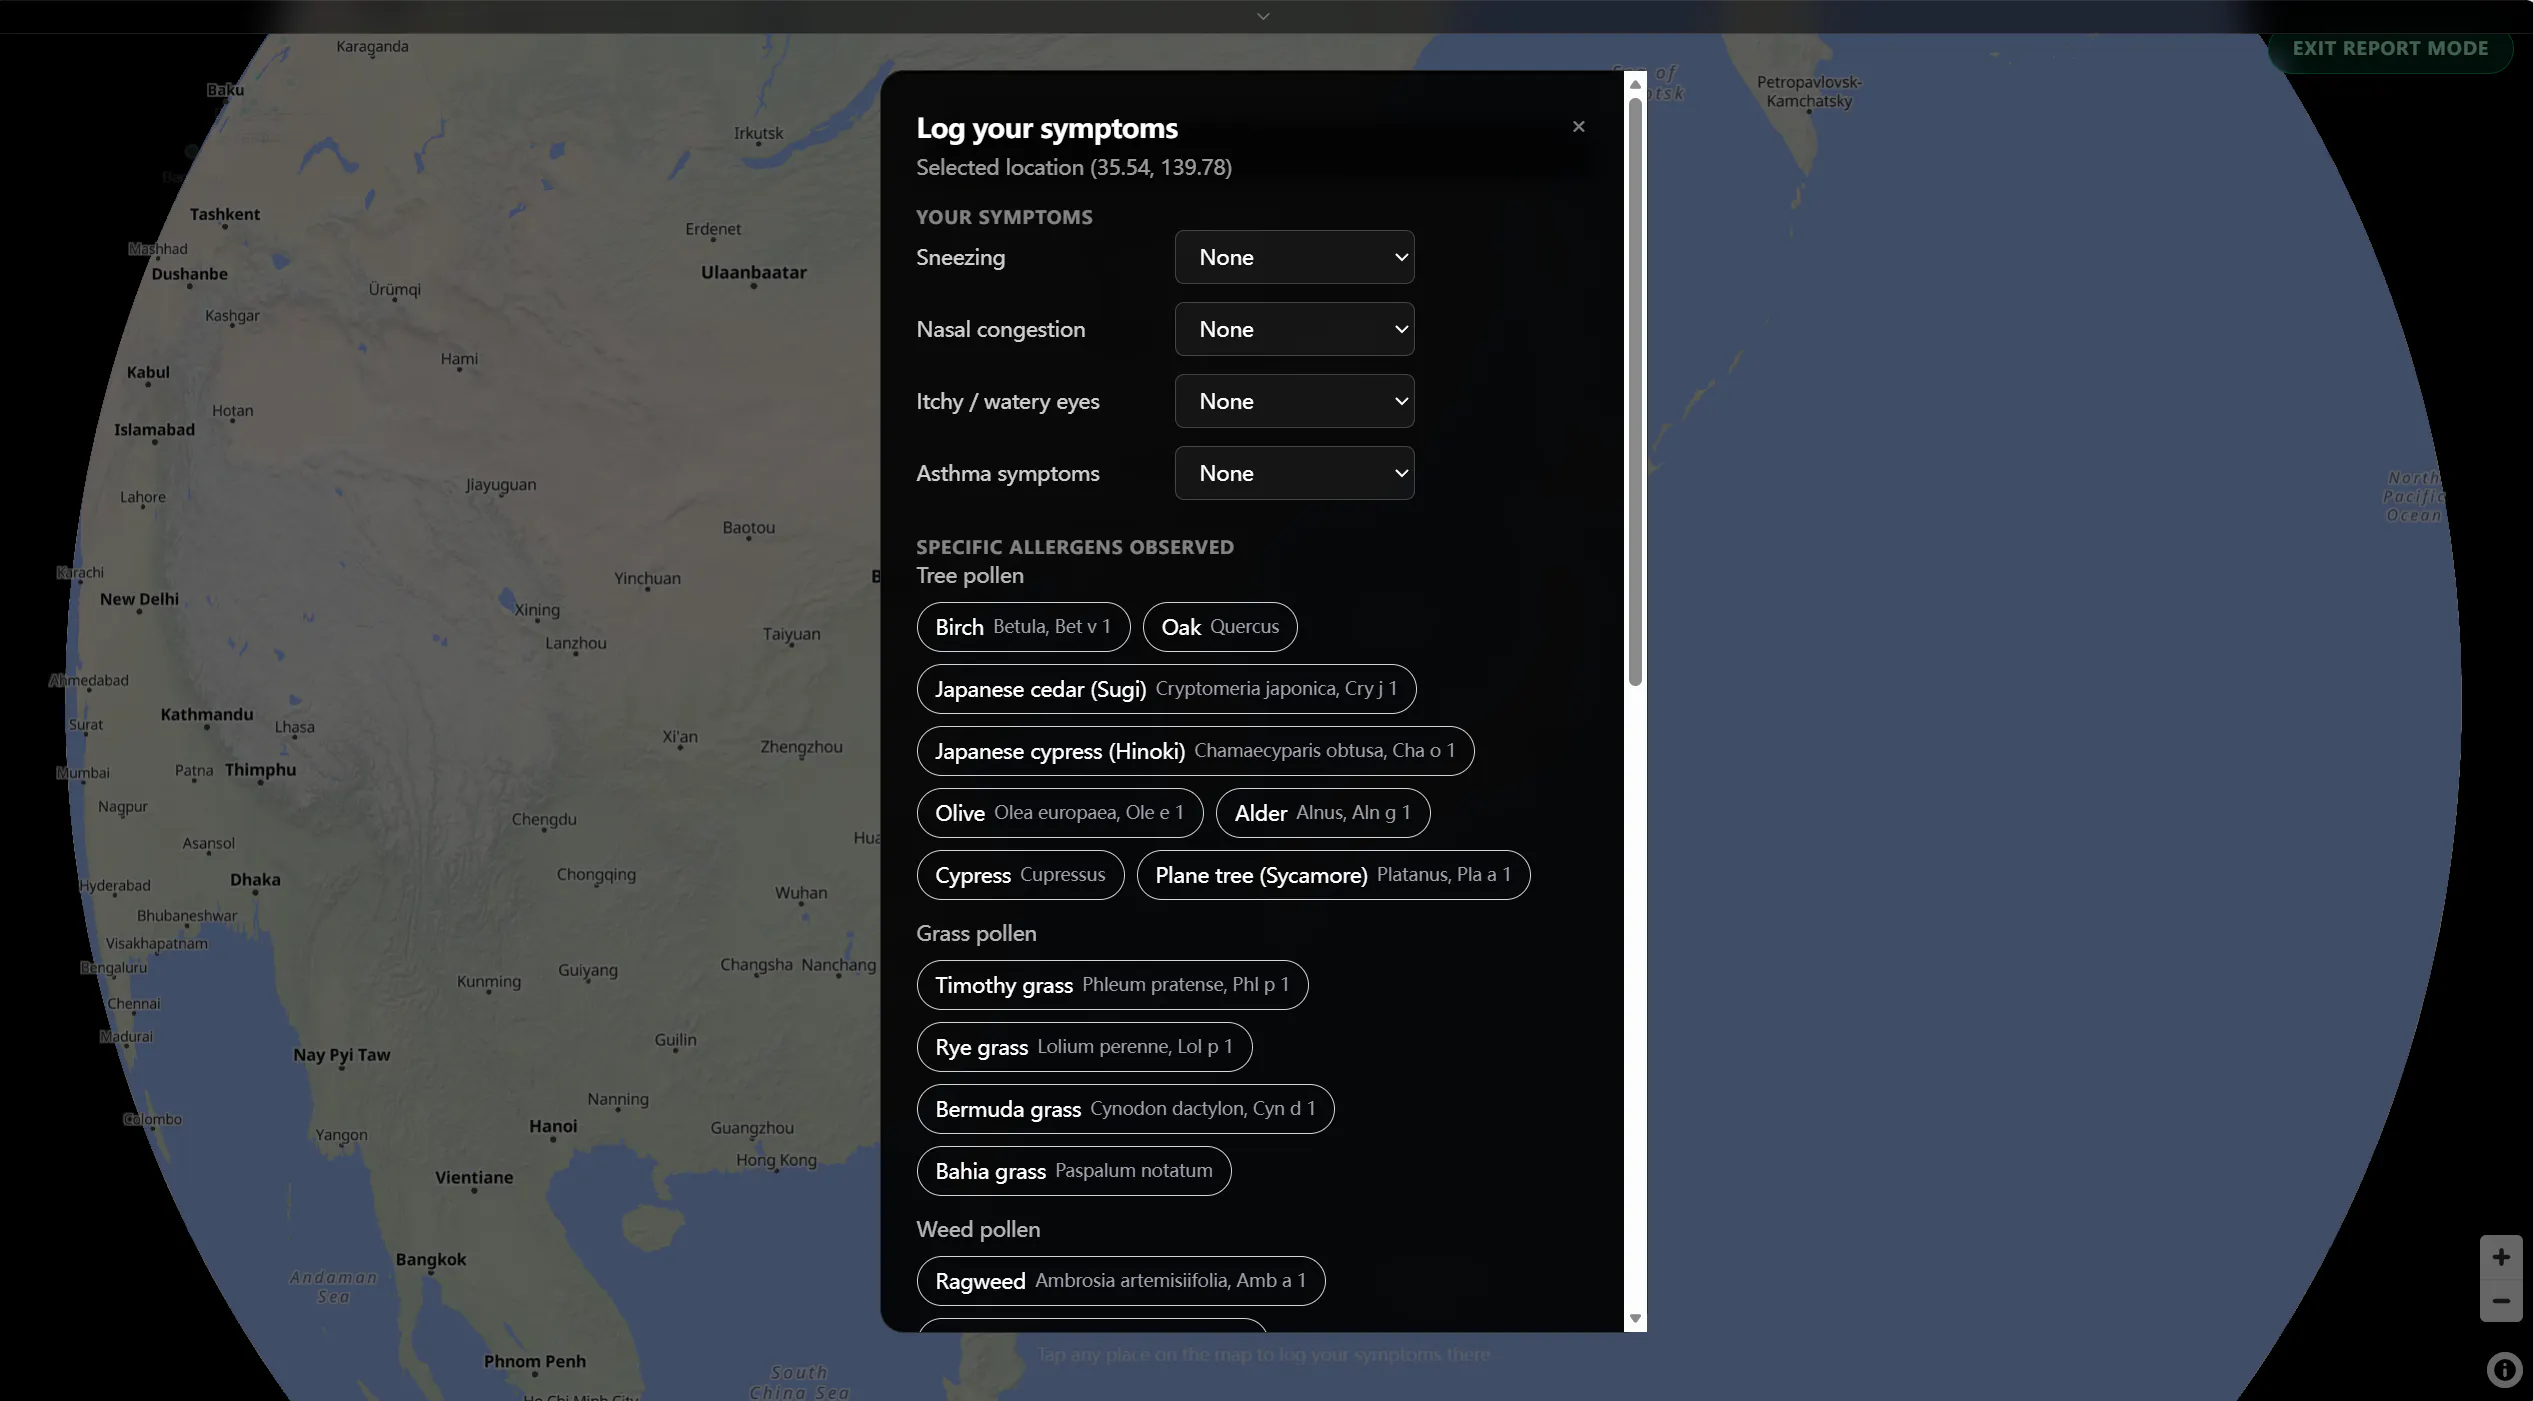The height and width of the screenshot is (1401, 2533).
Task: Click the Selected location coordinates text
Action: 1074,167
